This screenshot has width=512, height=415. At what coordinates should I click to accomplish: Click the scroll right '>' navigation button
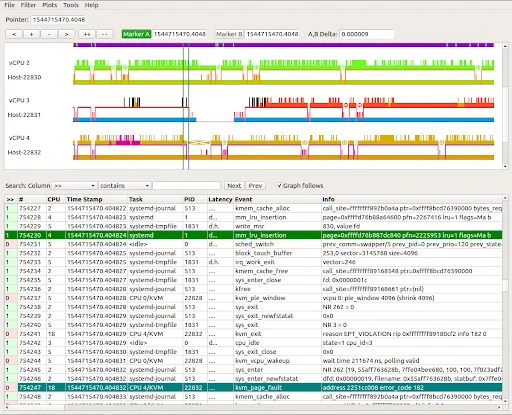(x=66, y=34)
